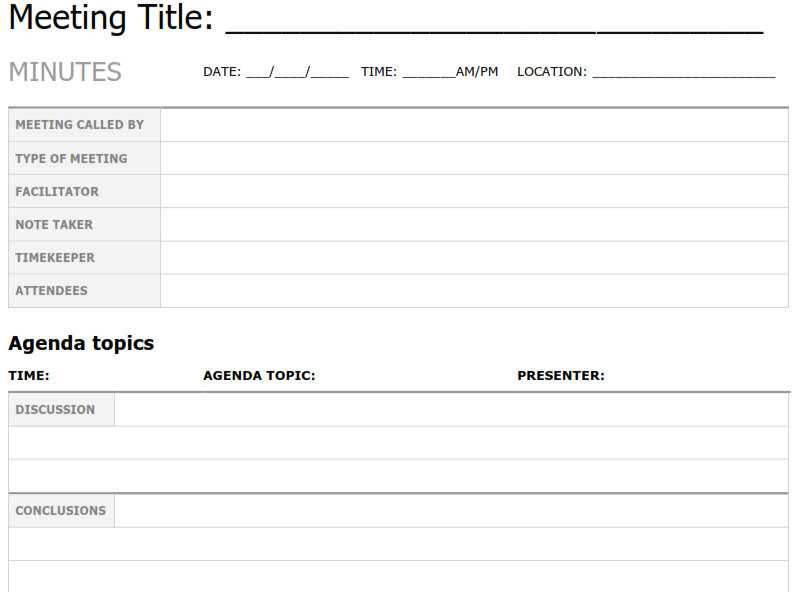The image size is (796, 592).
Task: Click the PRESENTER: label
Action: (x=561, y=376)
